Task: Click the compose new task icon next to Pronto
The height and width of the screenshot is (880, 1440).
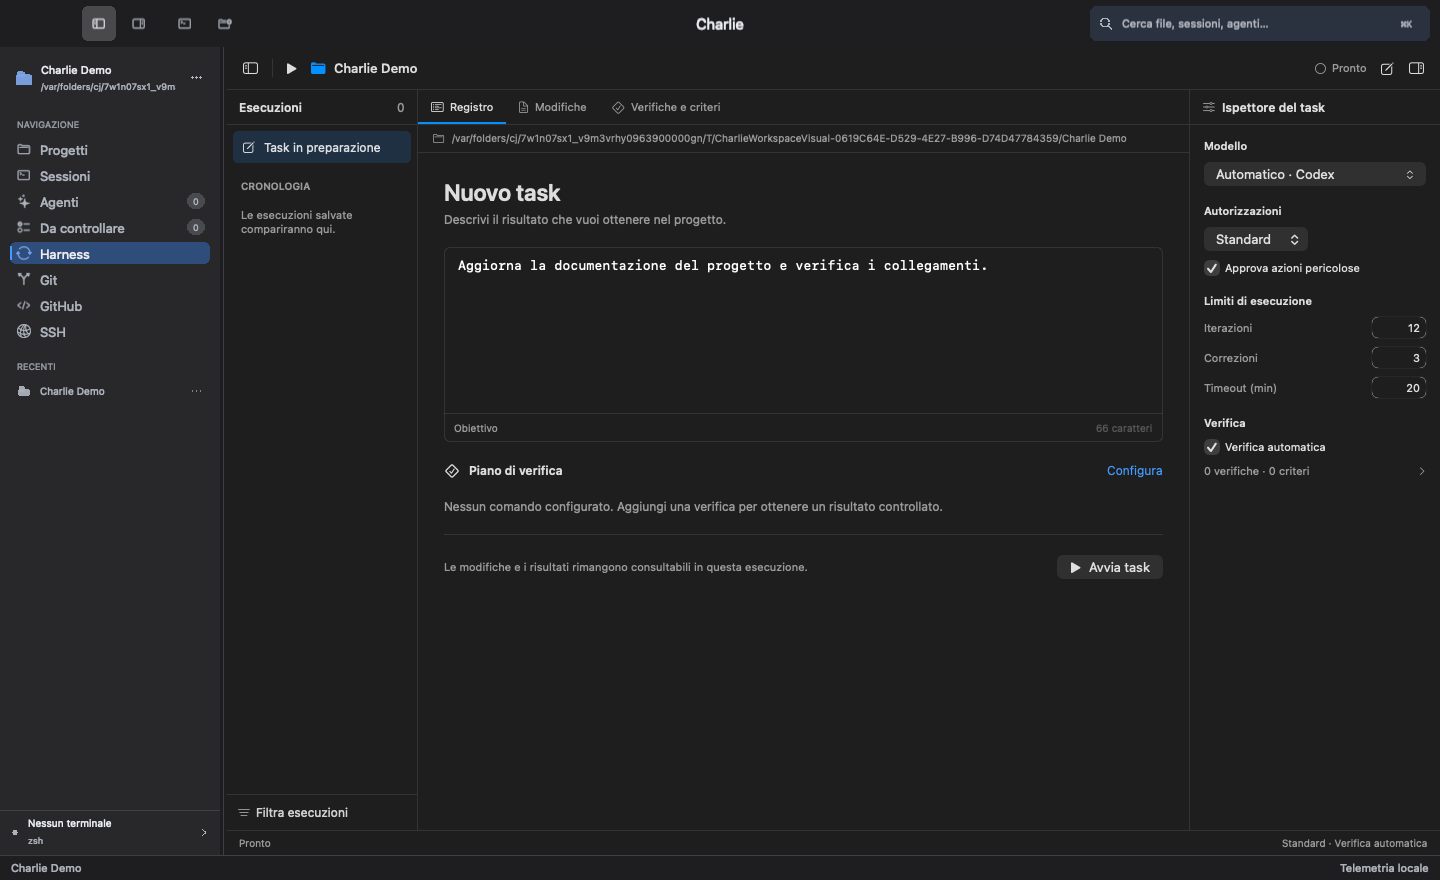Action: (x=1387, y=68)
